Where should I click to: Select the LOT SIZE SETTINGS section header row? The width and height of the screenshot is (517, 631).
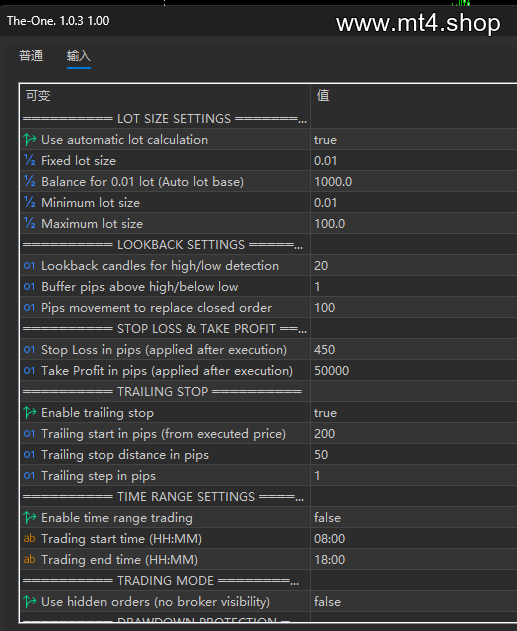click(165, 119)
